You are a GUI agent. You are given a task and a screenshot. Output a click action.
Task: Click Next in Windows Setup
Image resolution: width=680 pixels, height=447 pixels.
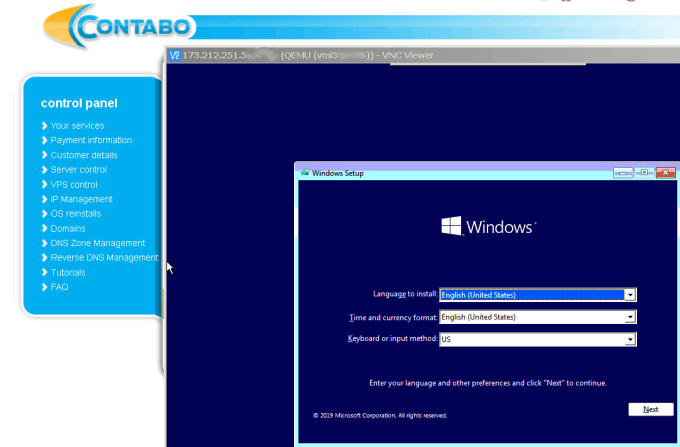(x=651, y=409)
